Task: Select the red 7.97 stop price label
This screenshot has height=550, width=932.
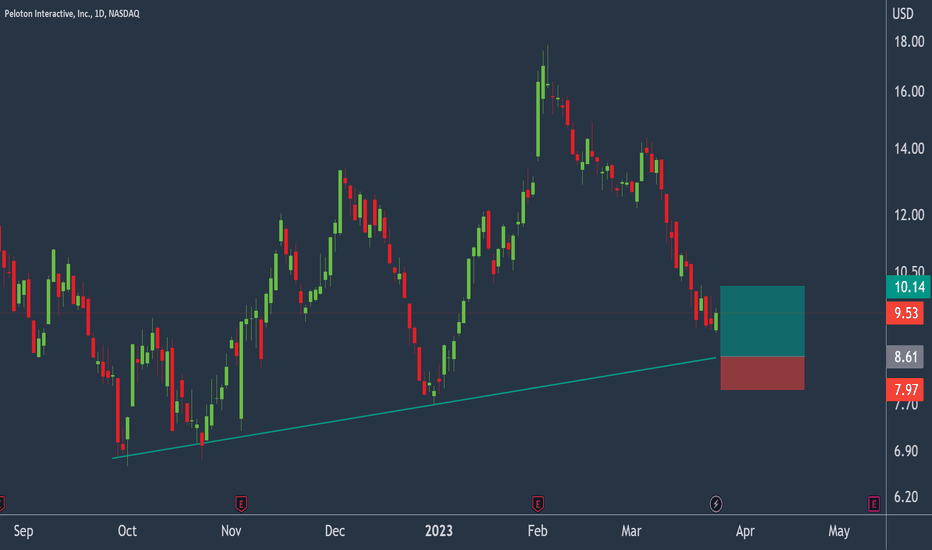Action: 905,390
